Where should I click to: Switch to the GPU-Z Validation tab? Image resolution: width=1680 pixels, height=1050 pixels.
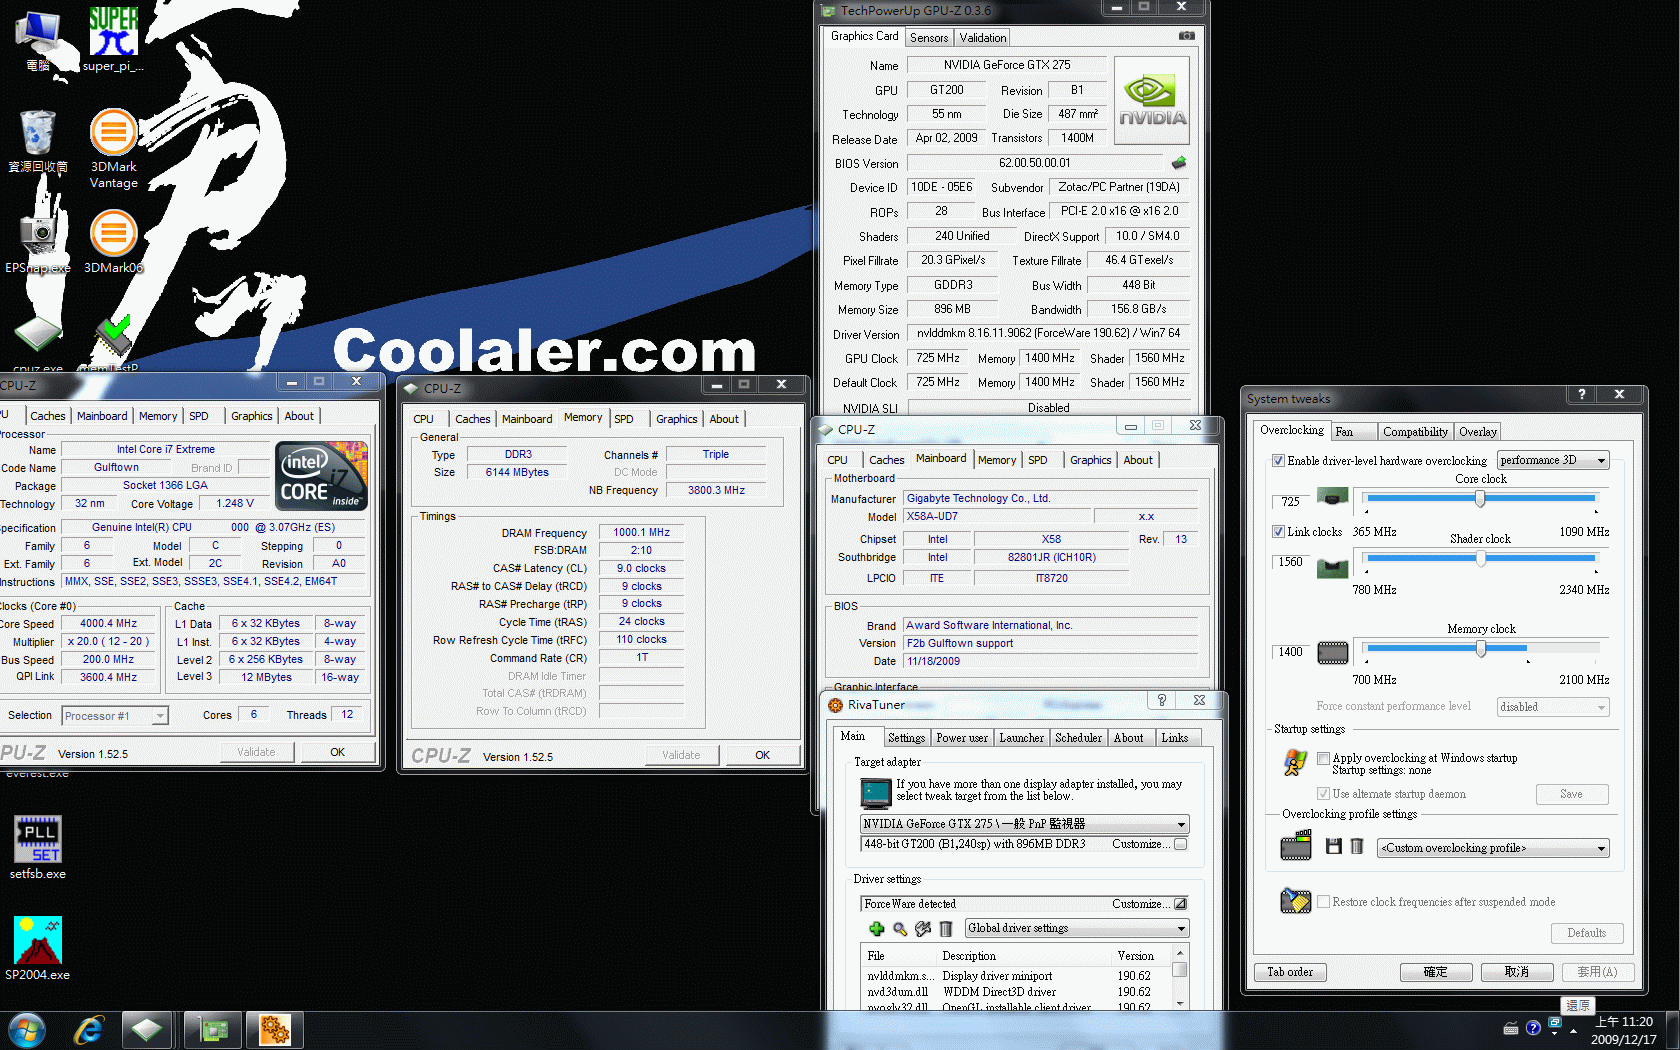pos(982,38)
